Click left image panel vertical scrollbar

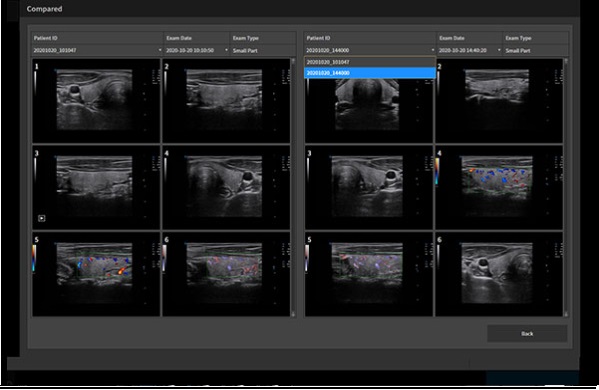(293, 187)
